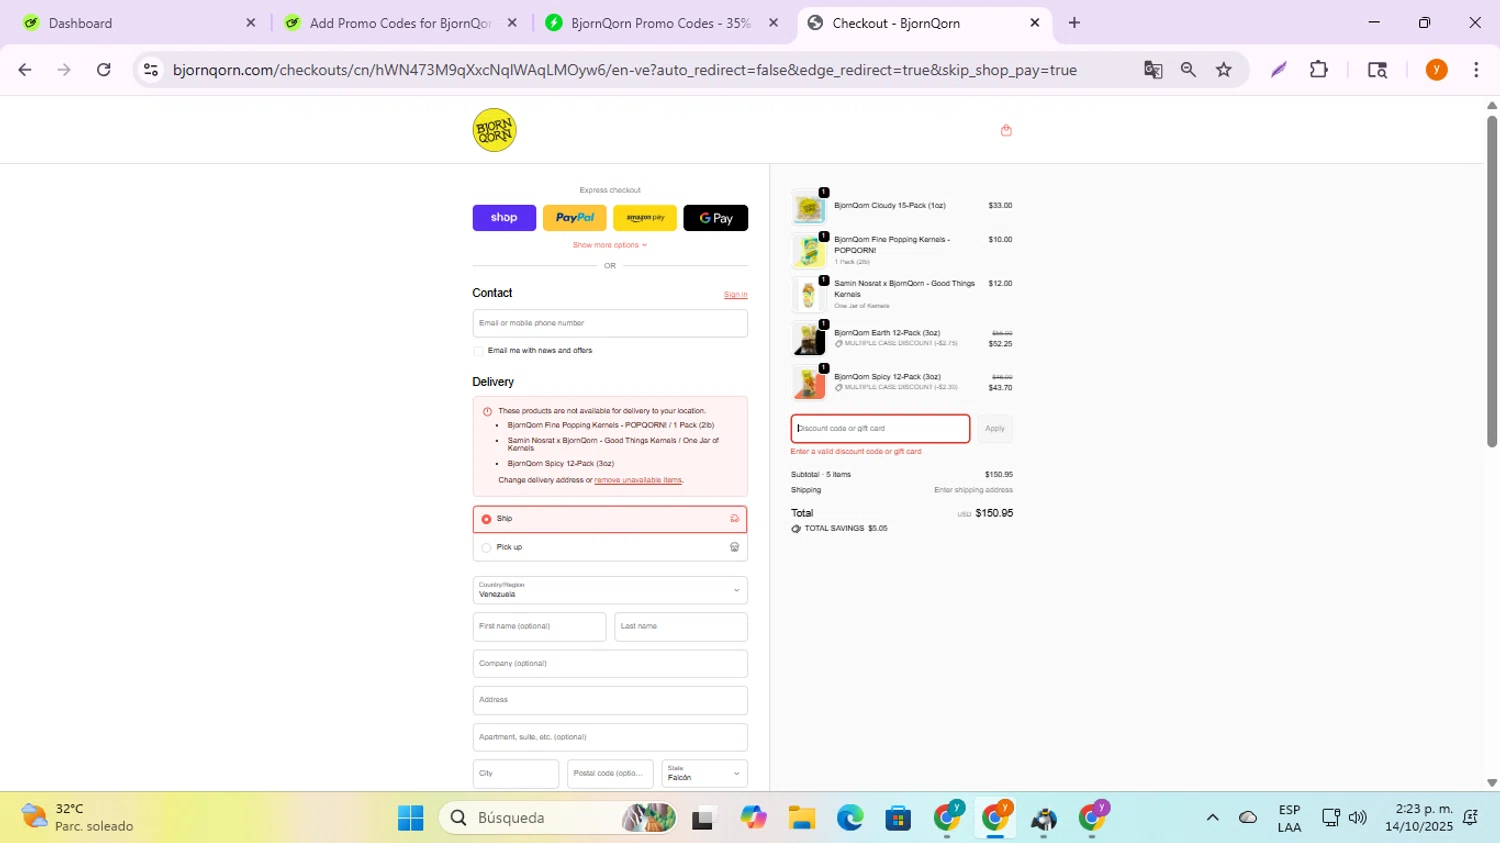Open the BjornQorn logo home link
The height and width of the screenshot is (843, 1500).
tap(494, 130)
